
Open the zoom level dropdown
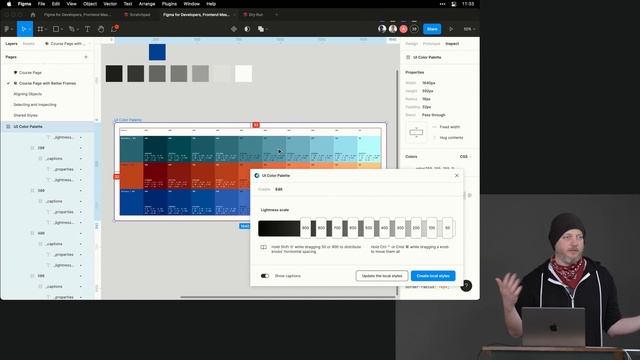click(x=469, y=29)
